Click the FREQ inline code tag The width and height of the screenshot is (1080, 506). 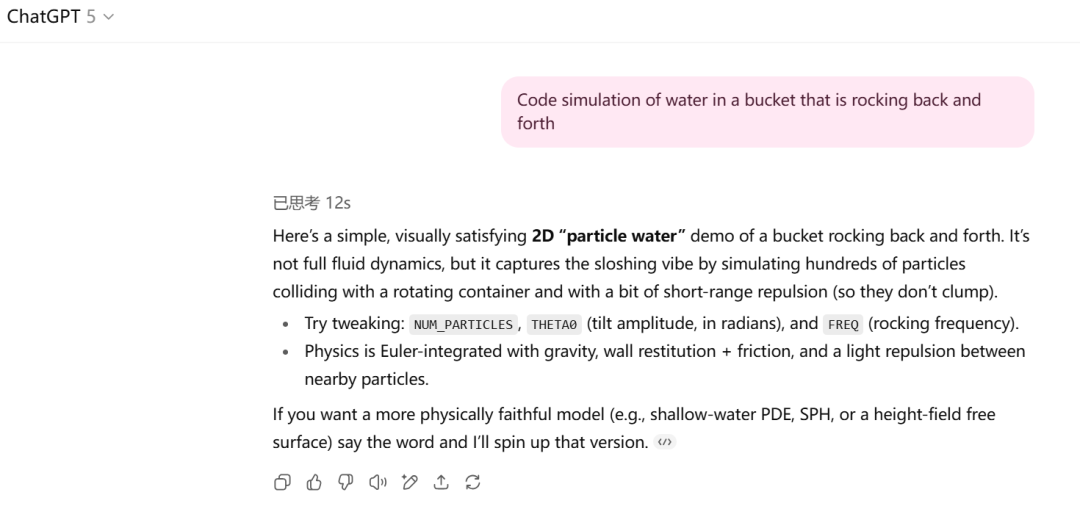click(x=836, y=325)
